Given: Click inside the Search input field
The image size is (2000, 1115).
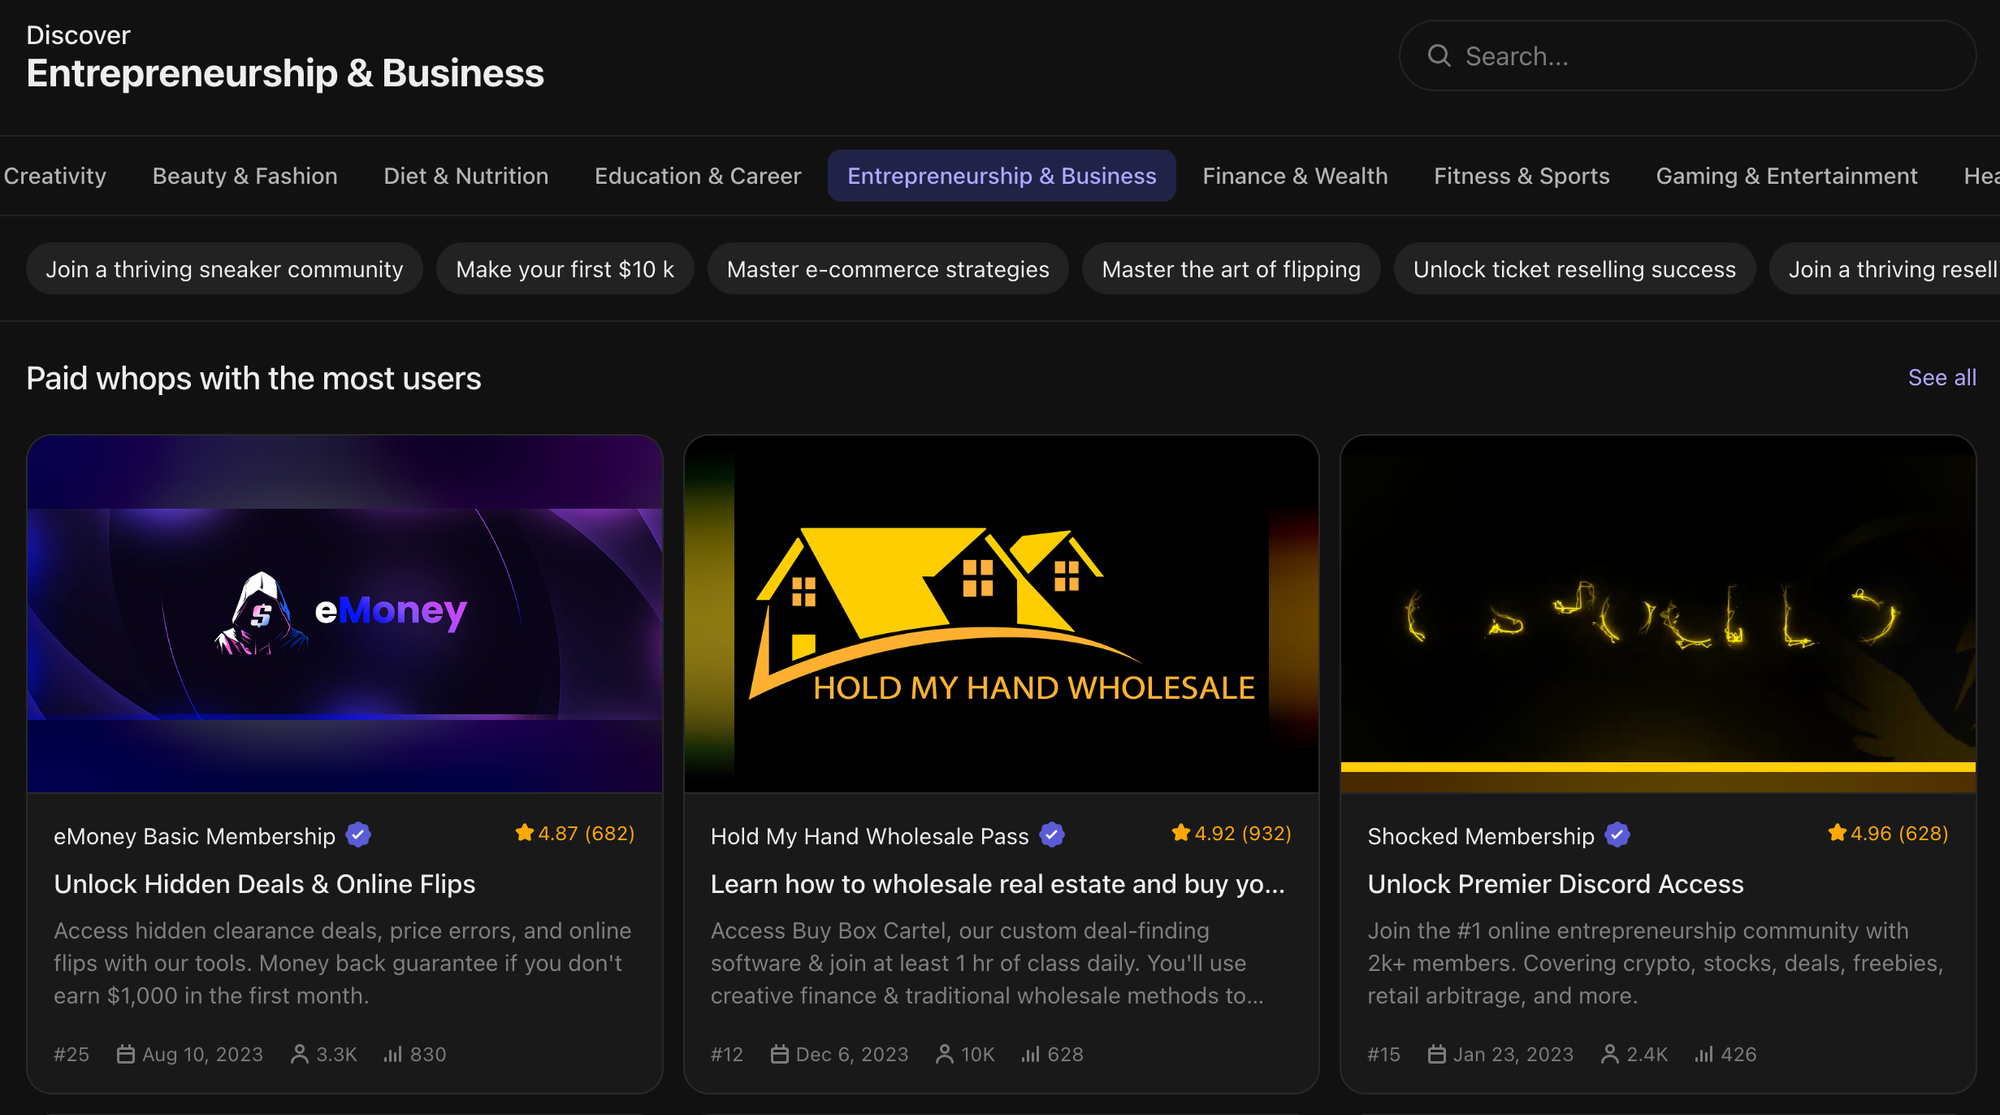Looking at the screenshot, I should point(1685,56).
